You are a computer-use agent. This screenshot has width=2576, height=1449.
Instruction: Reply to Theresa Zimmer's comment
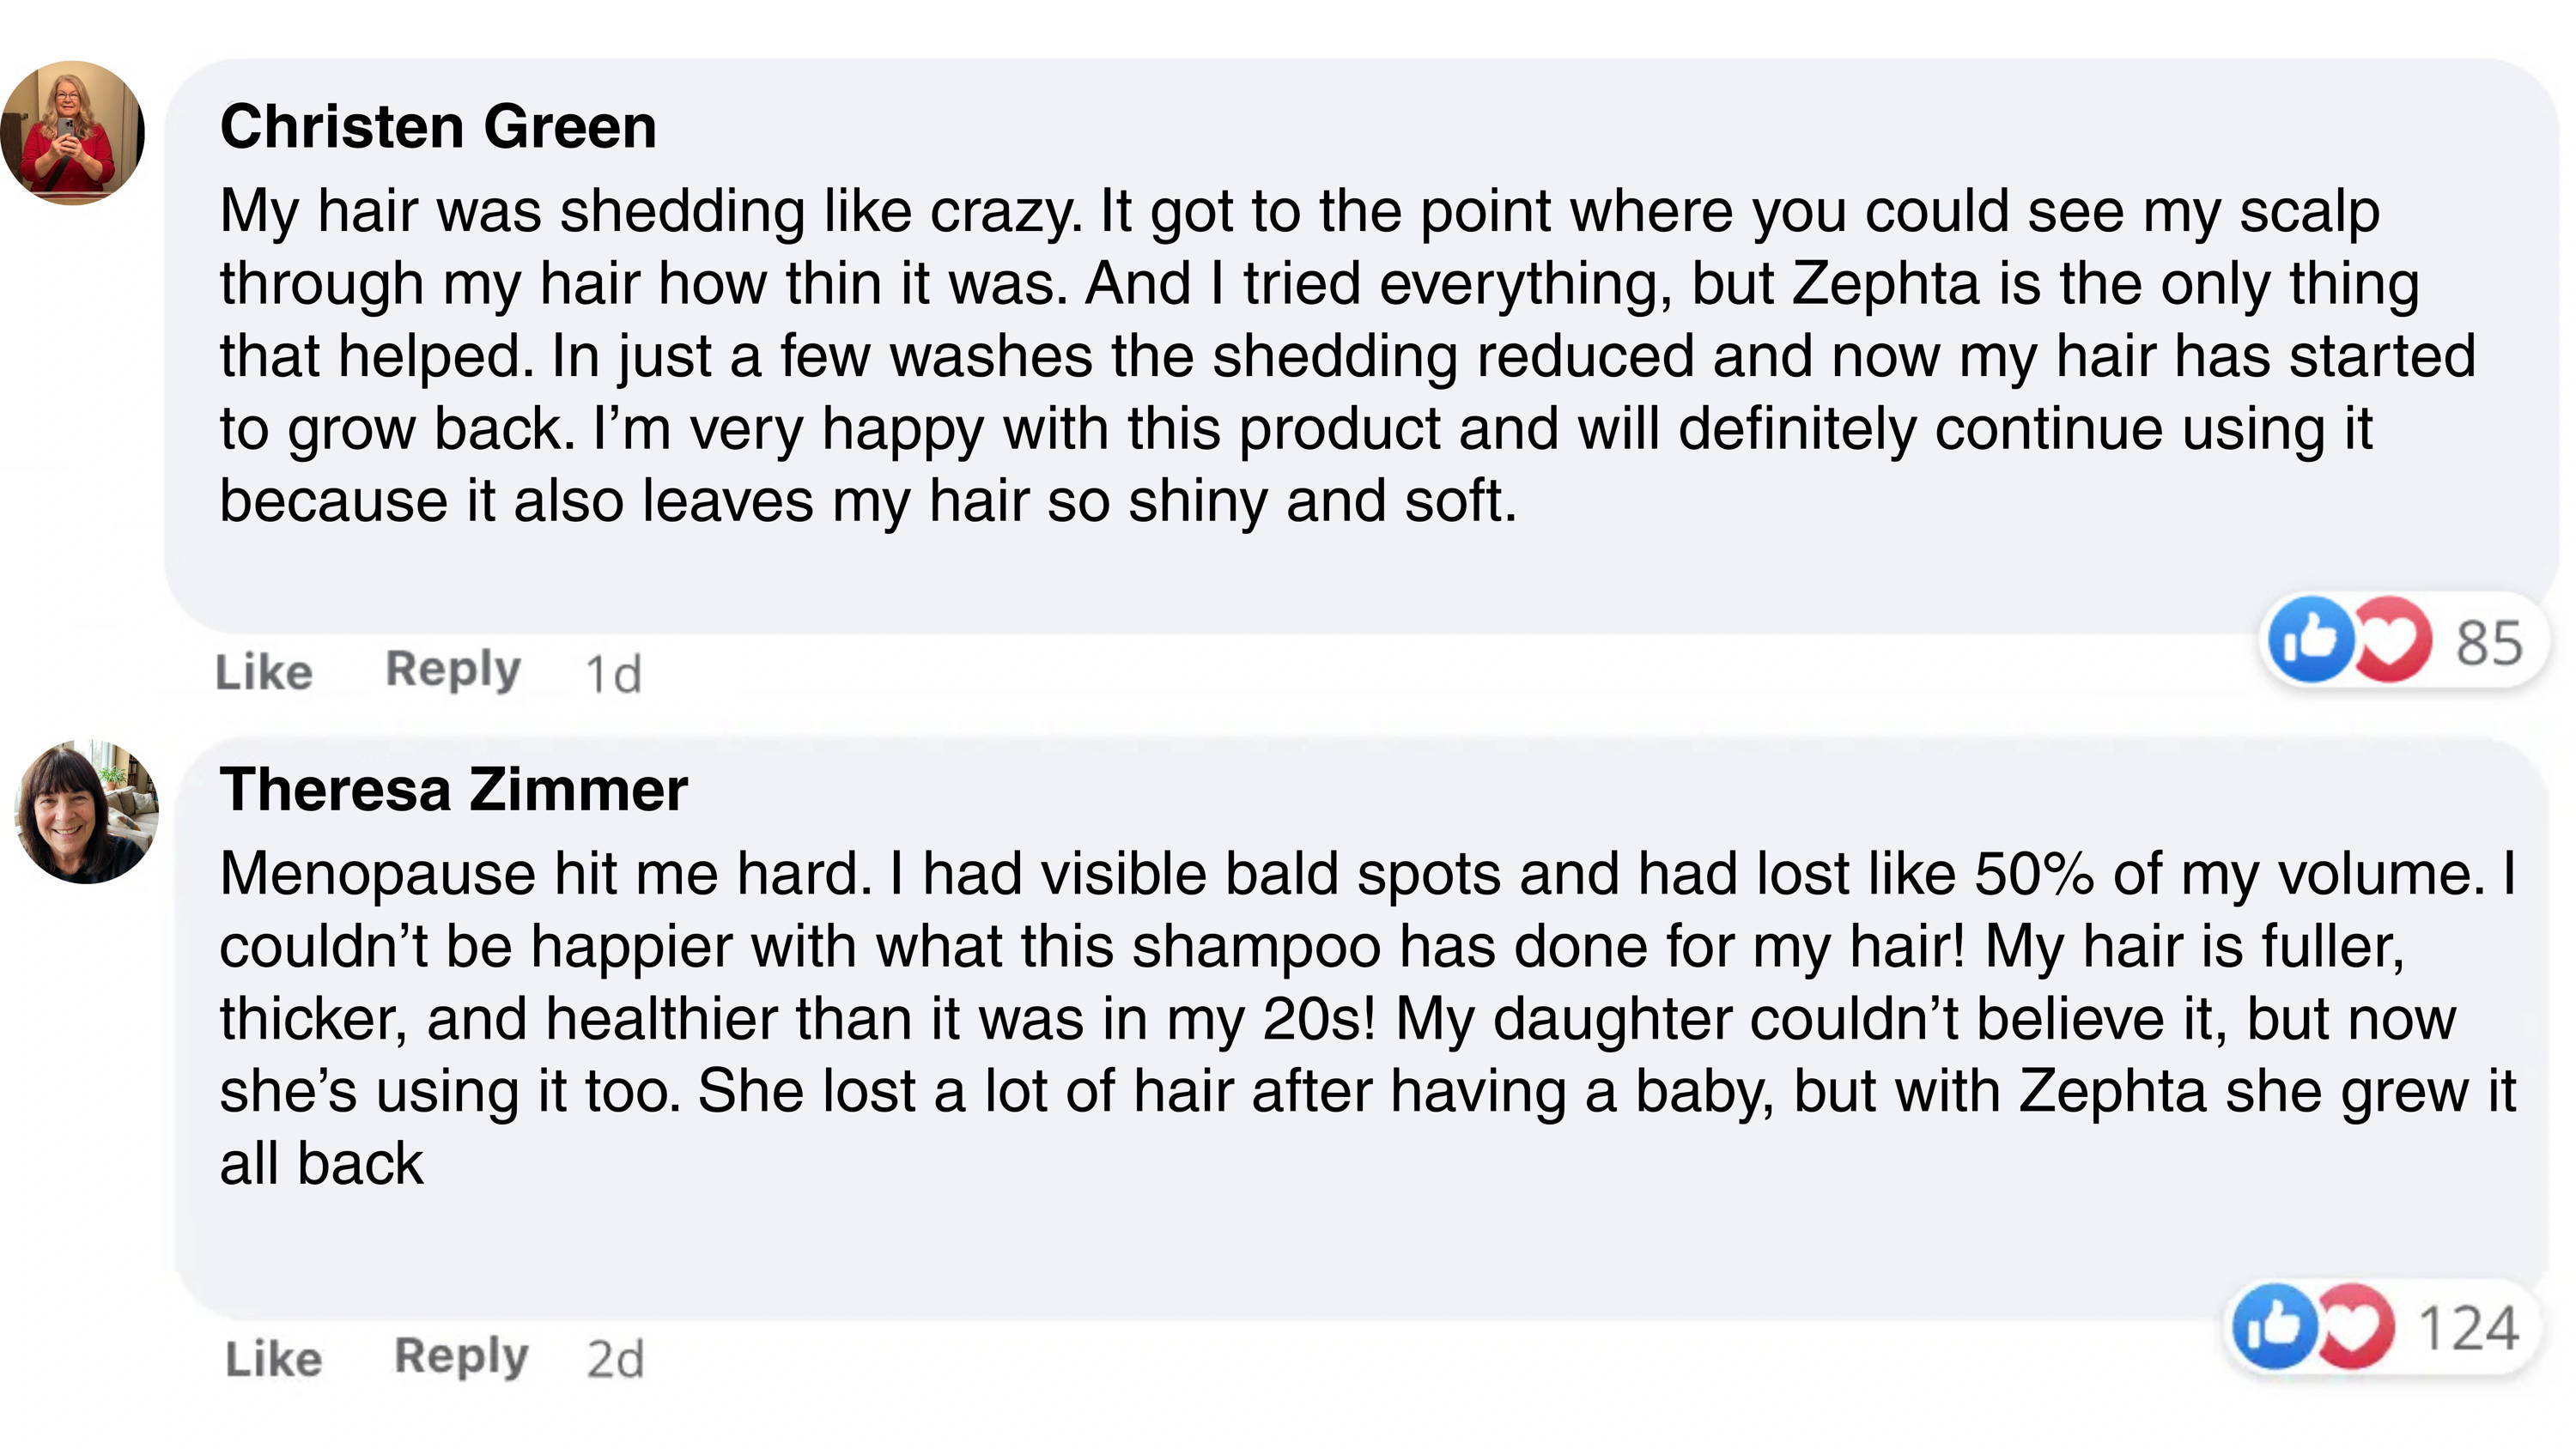pyautogui.click(x=461, y=1357)
